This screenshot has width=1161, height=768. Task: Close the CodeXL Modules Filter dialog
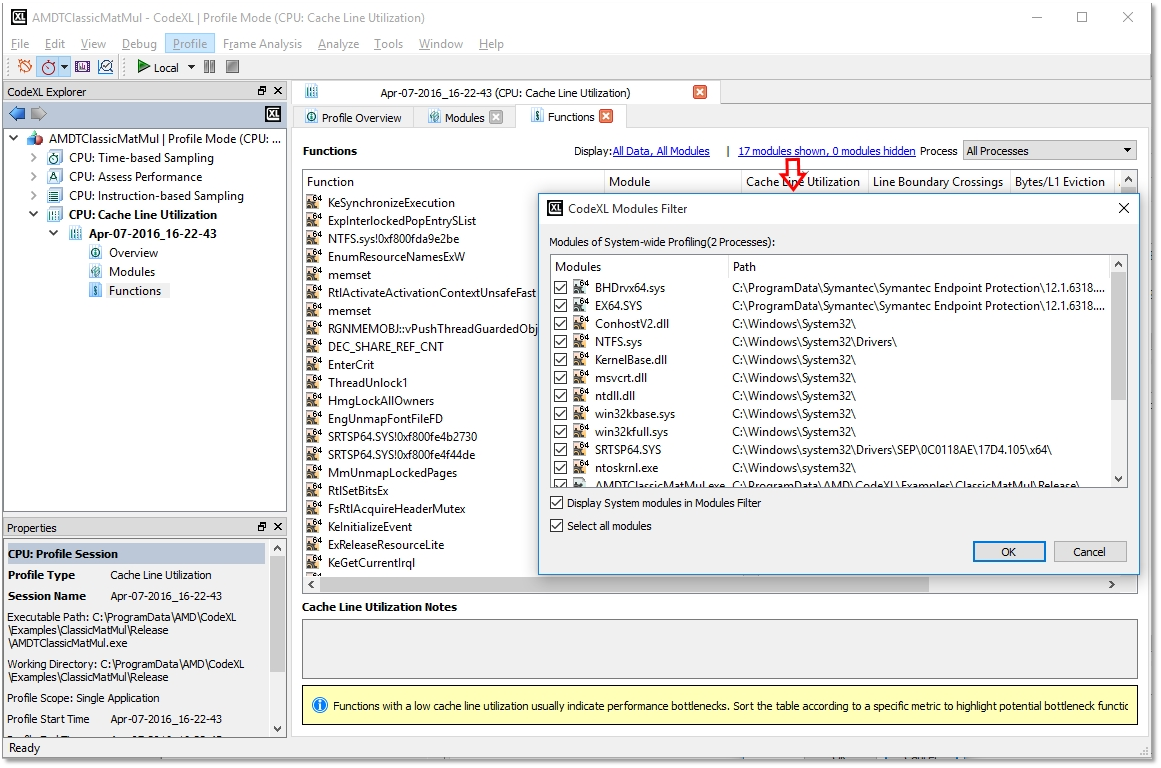coord(1123,208)
